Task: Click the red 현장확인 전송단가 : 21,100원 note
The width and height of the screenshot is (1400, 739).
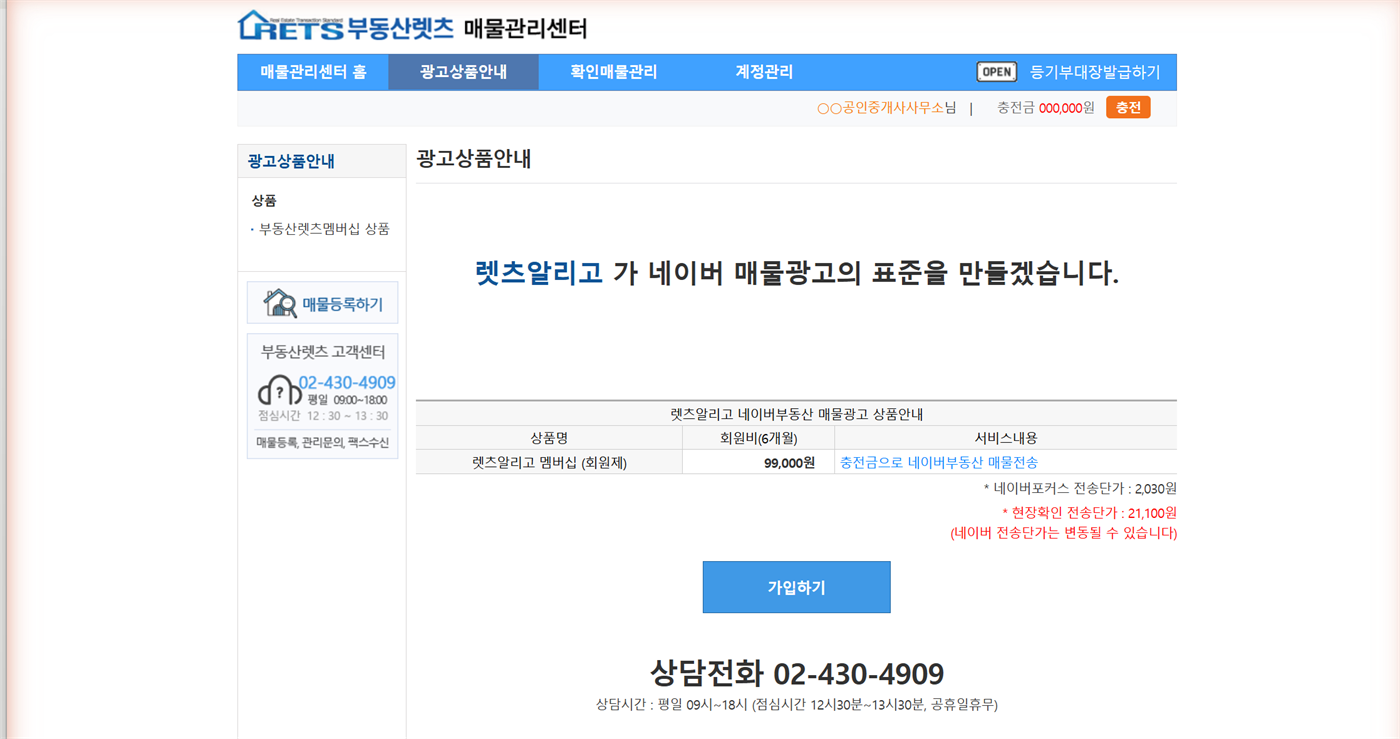Action: click(x=1089, y=513)
